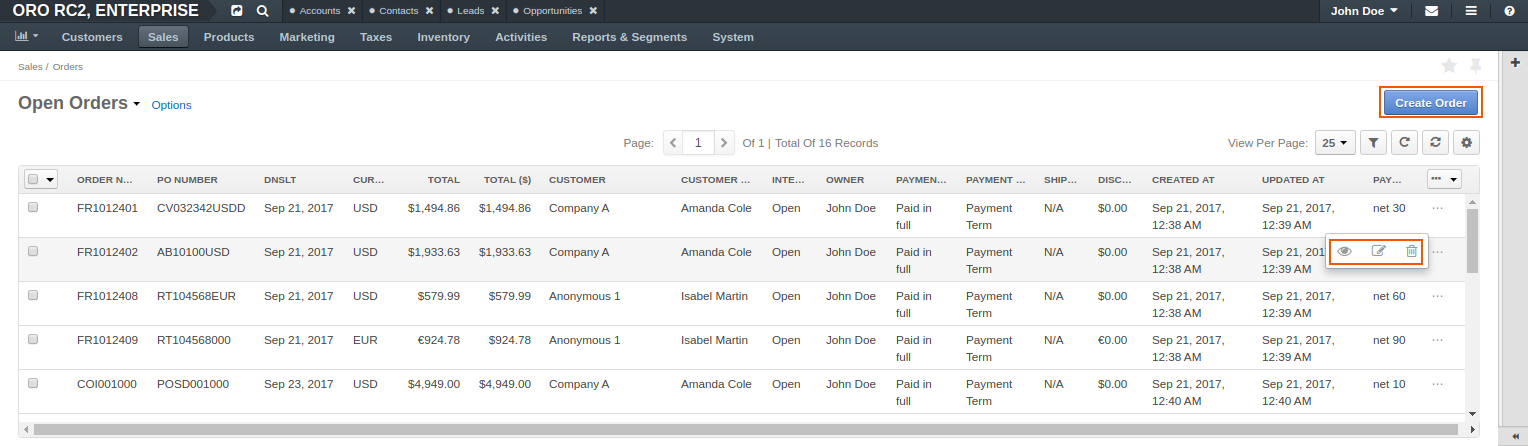This screenshot has height=446, width=1528.
Task: Open the mail envelope icon
Action: [1432, 11]
